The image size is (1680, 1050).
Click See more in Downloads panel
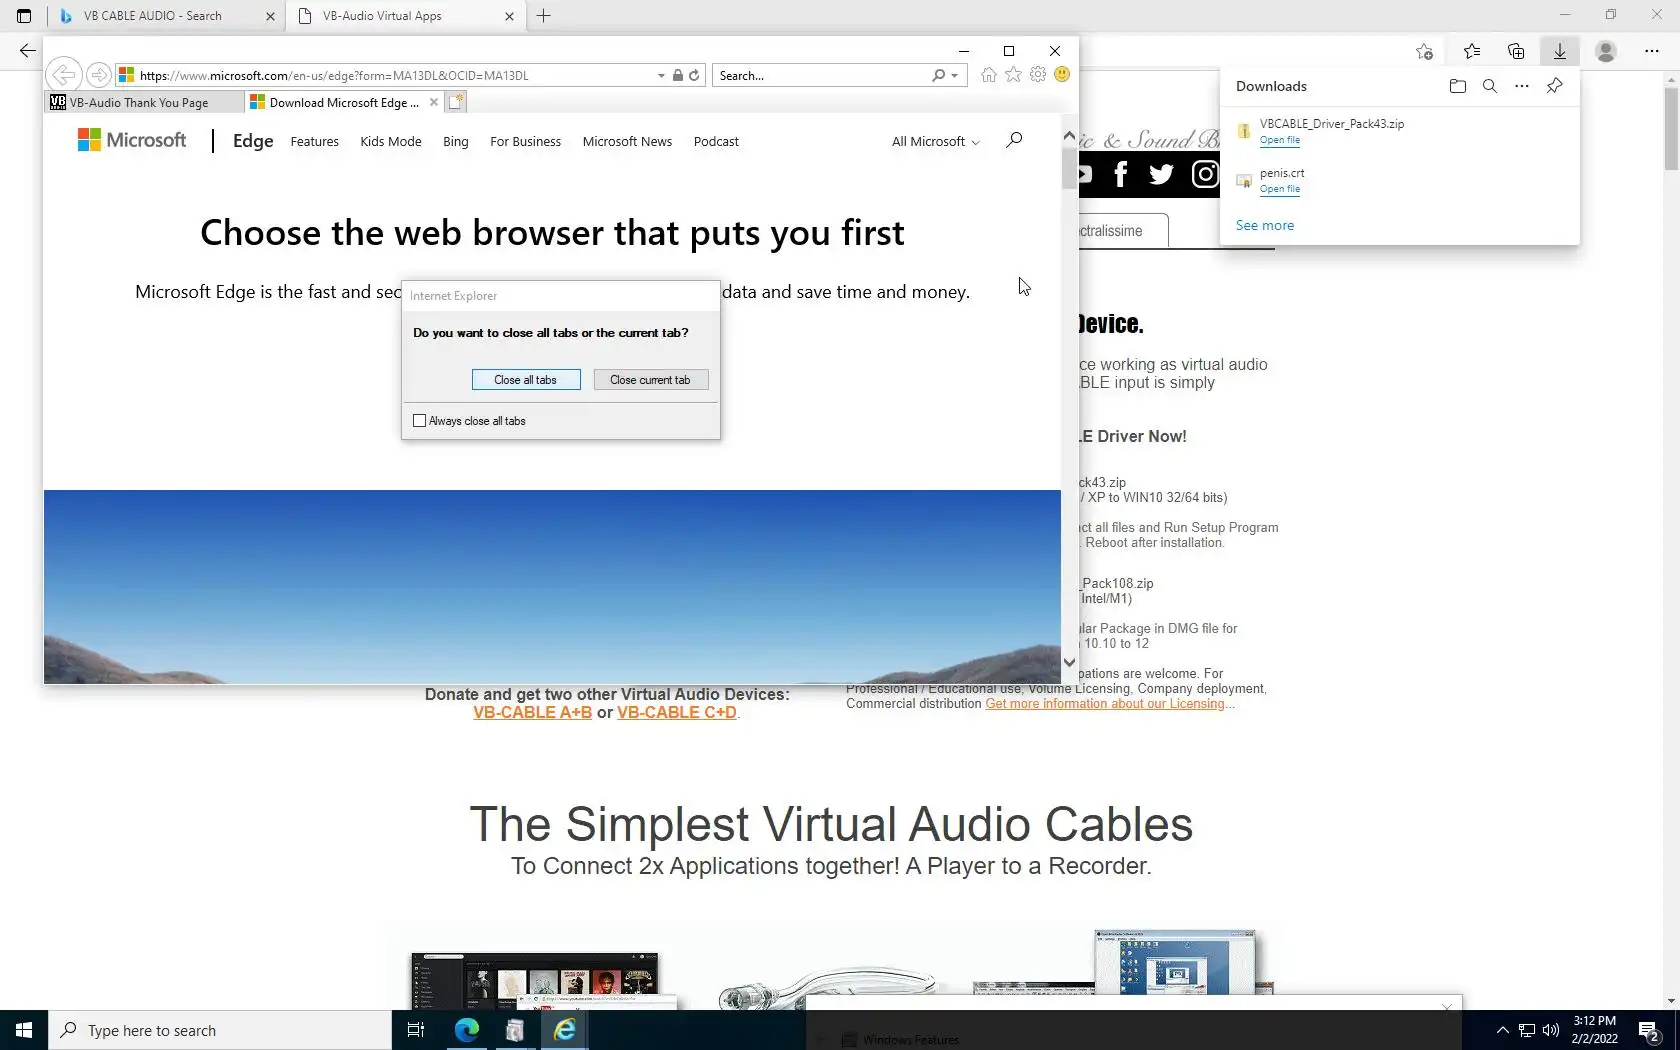click(x=1265, y=225)
